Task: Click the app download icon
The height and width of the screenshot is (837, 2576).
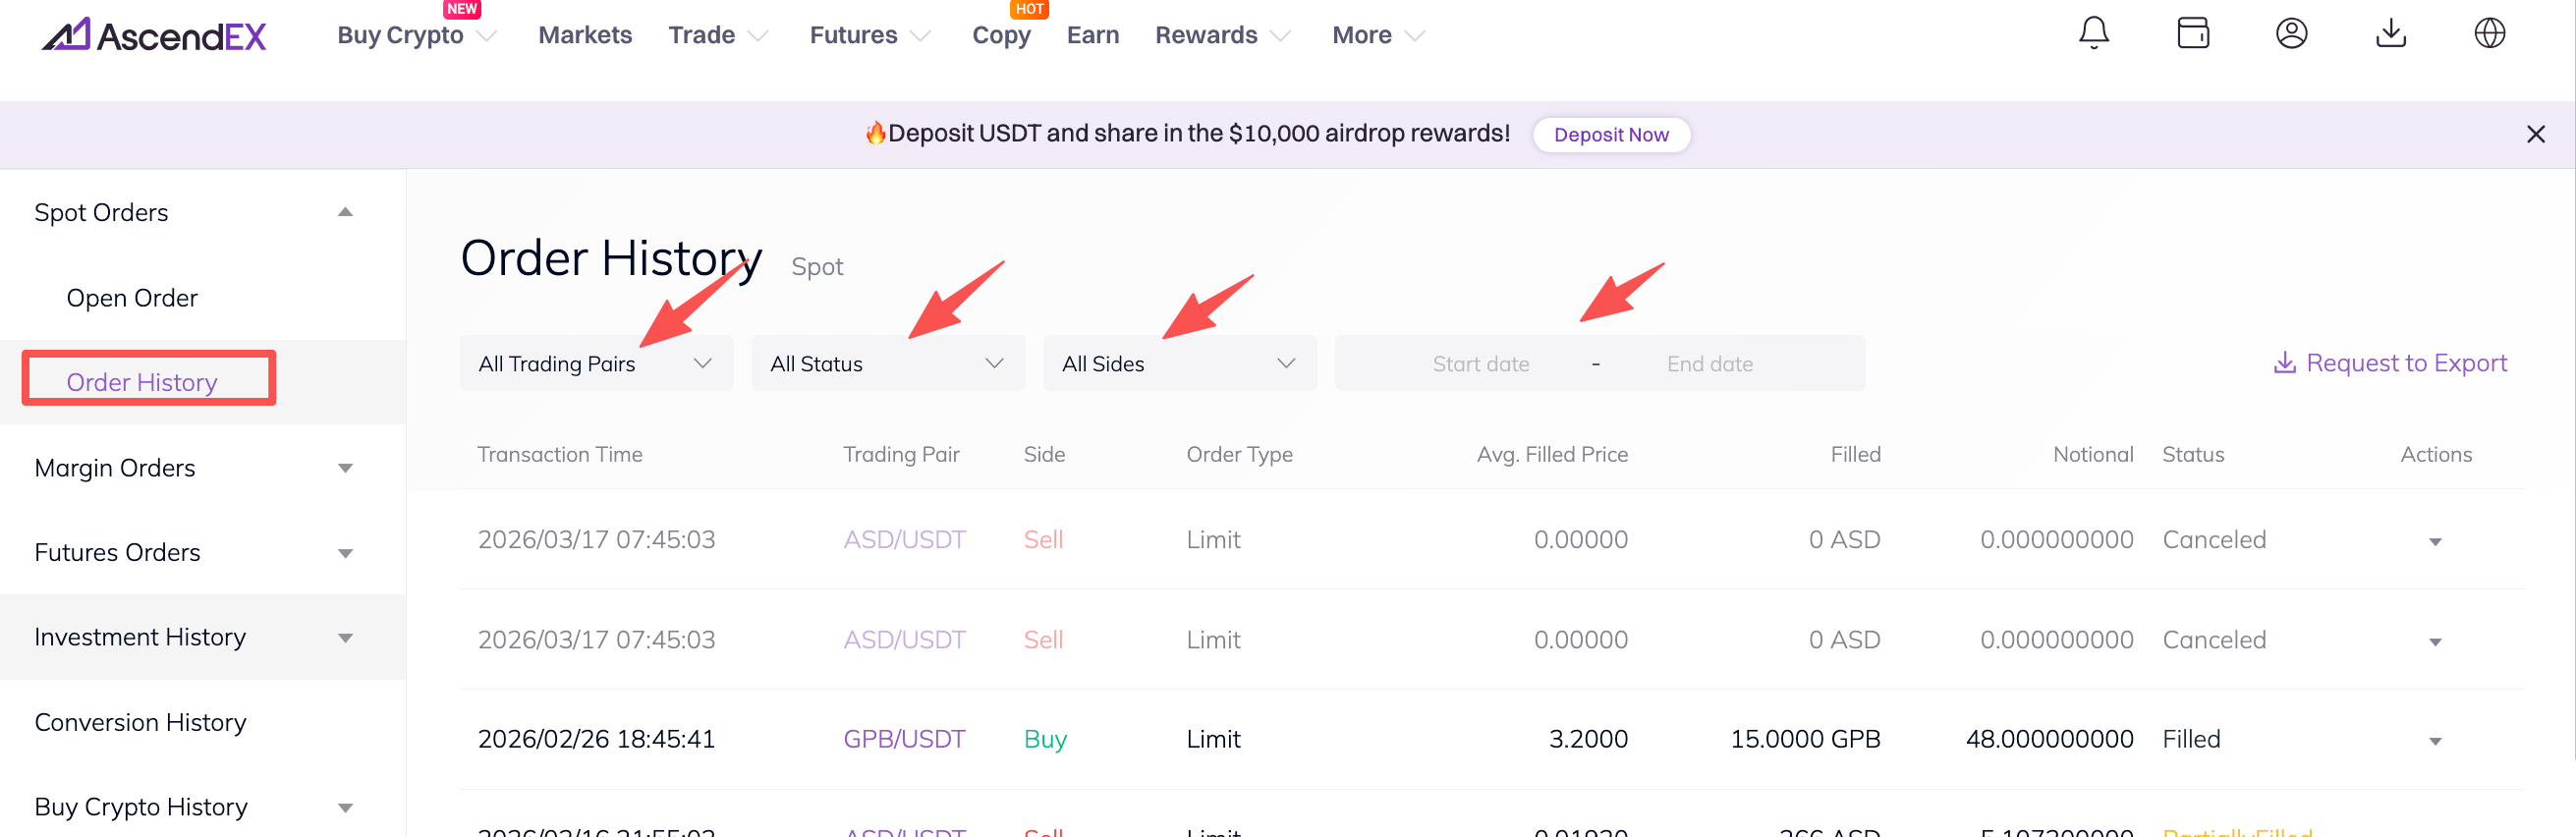Action: [x=2390, y=34]
